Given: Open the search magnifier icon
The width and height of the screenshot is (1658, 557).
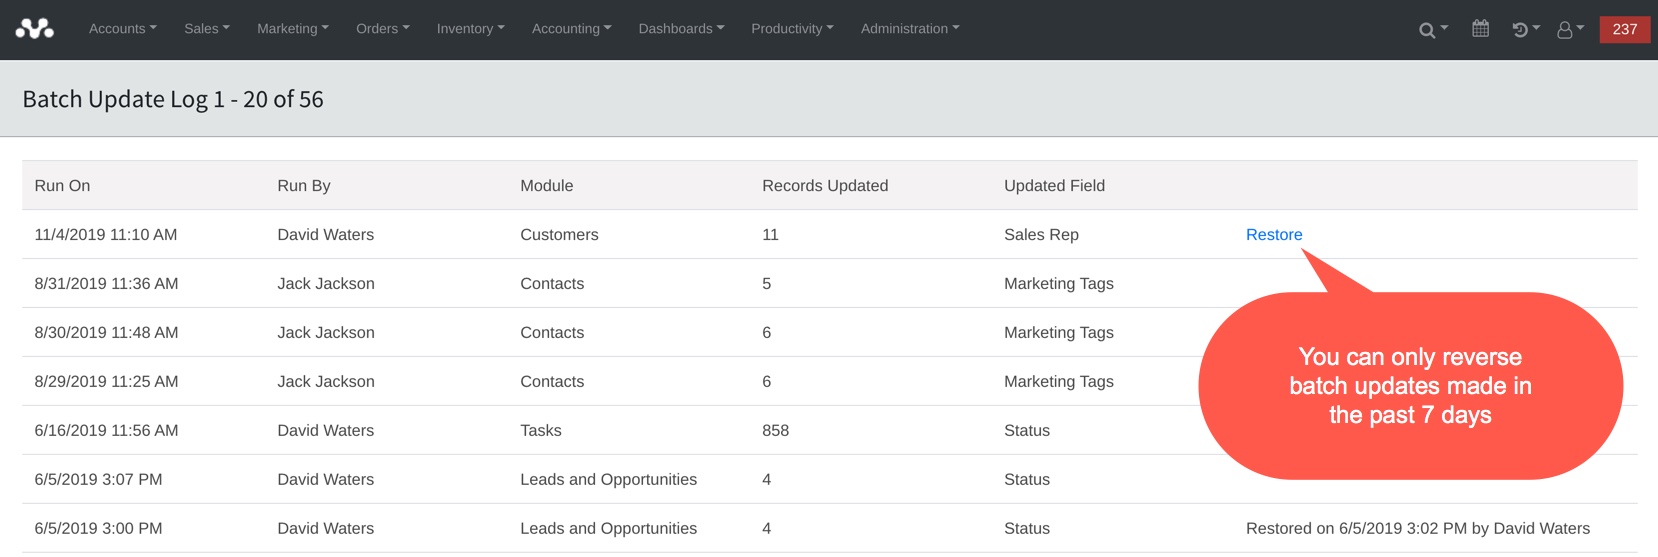Looking at the screenshot, I should click(x=1433, y=30).
